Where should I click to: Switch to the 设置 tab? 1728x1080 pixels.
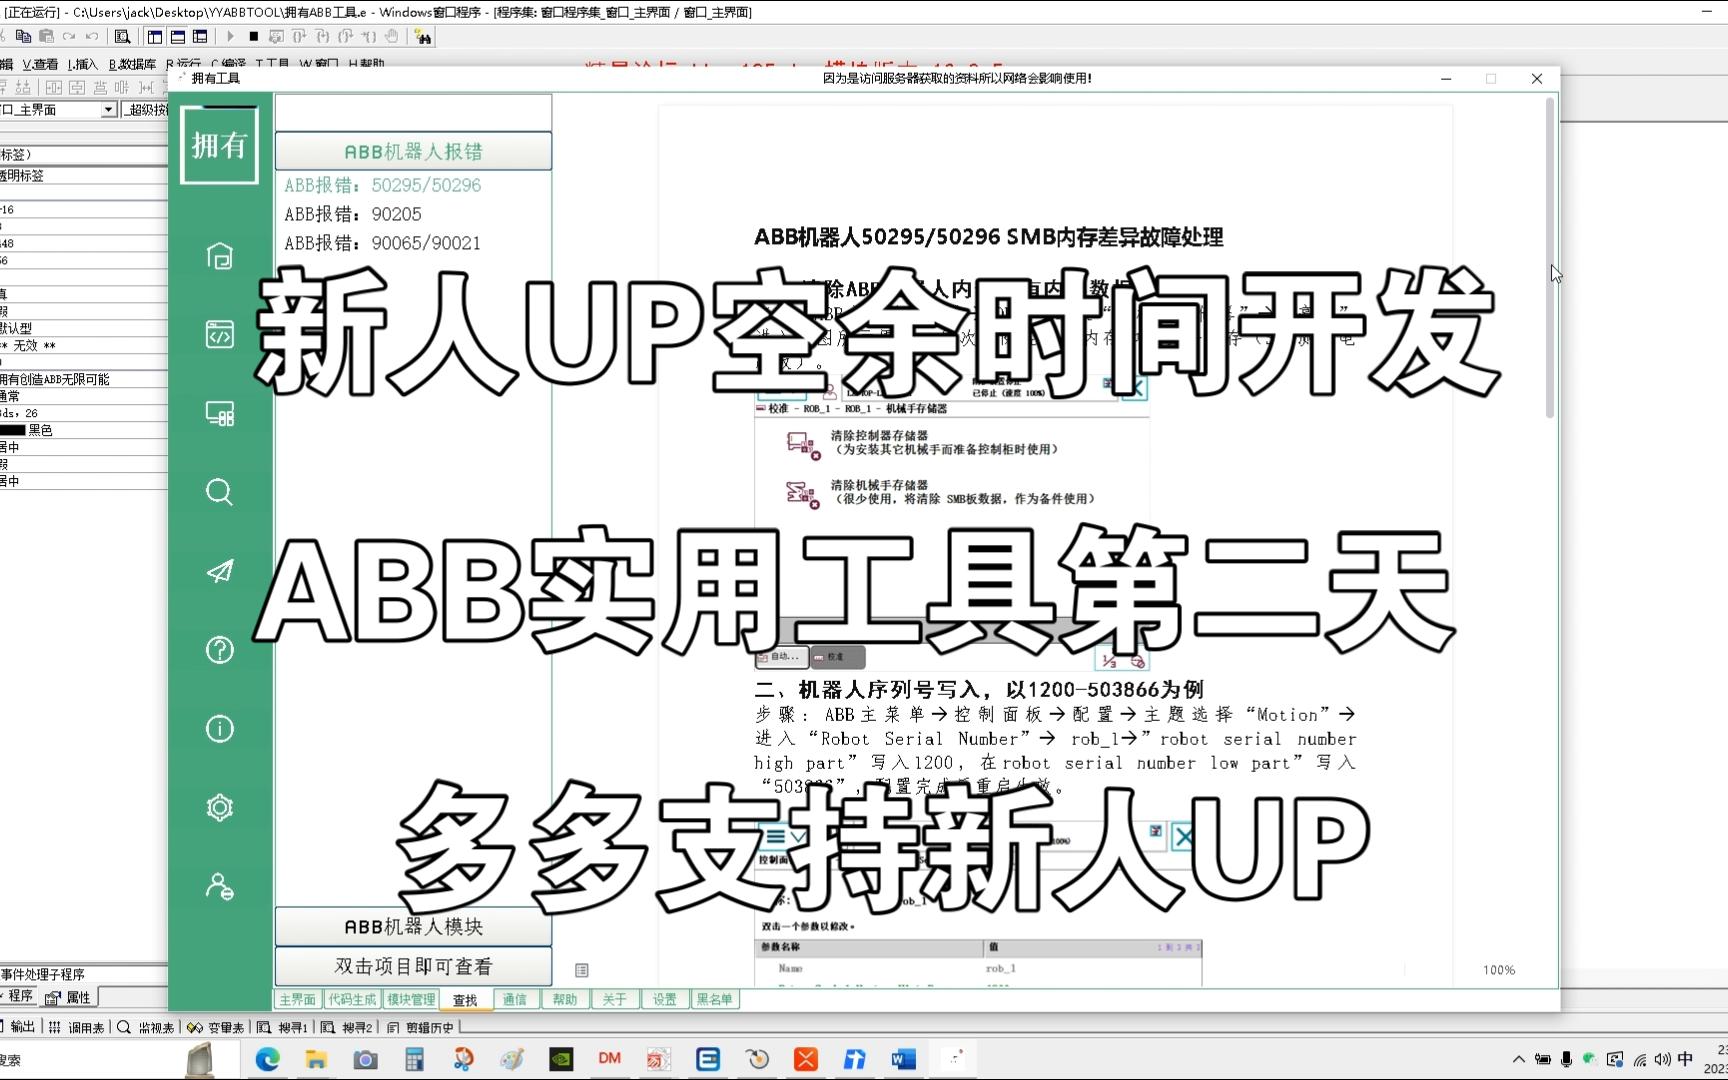coord(665,999)
